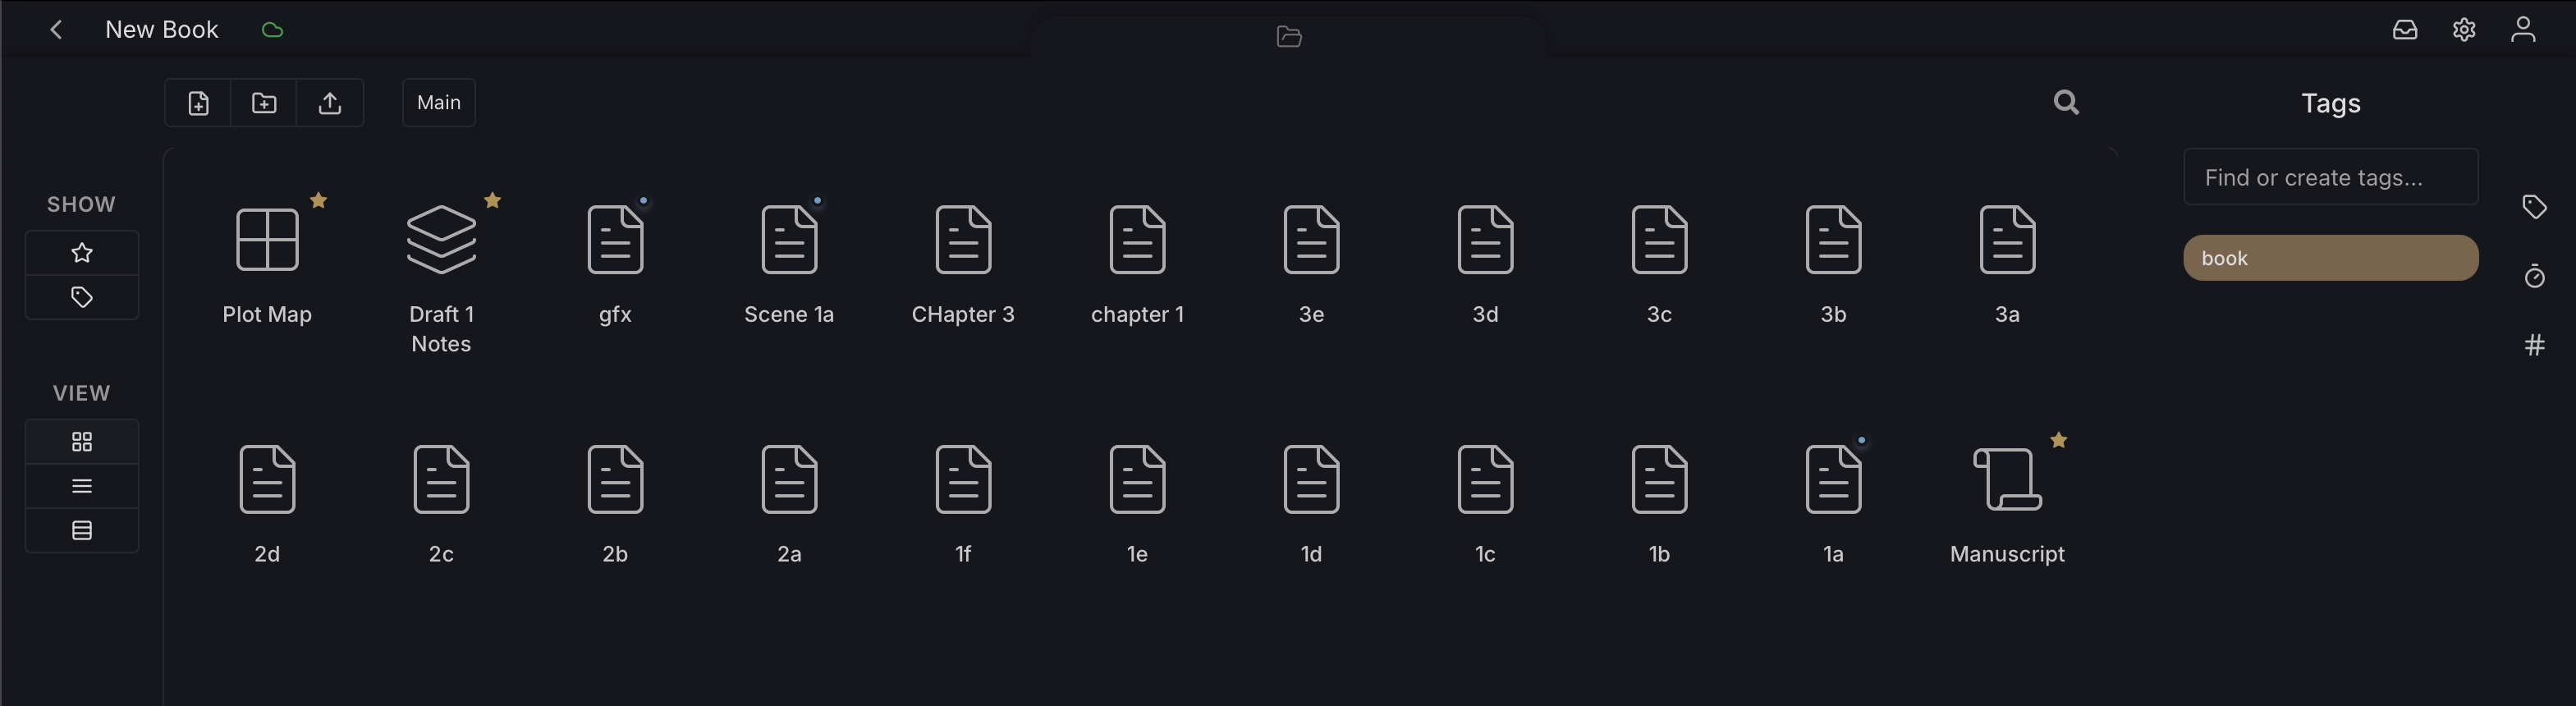2576x706 pixels.
Task: Switch to list view
Action: (82, 486)
